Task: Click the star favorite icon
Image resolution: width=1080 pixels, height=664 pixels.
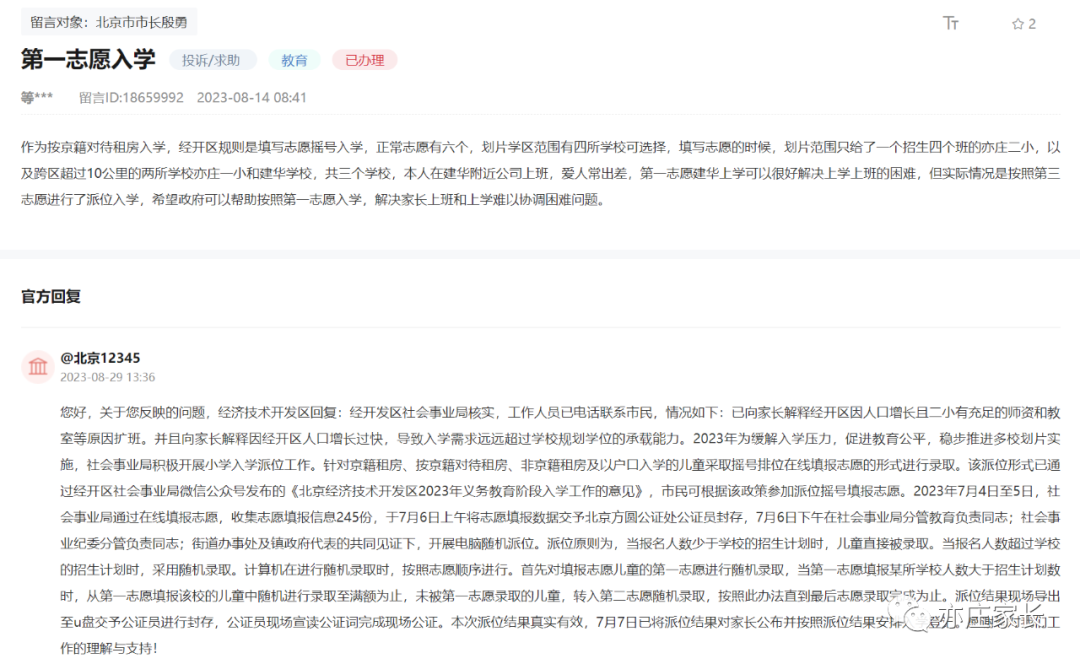Action: 1017,24
